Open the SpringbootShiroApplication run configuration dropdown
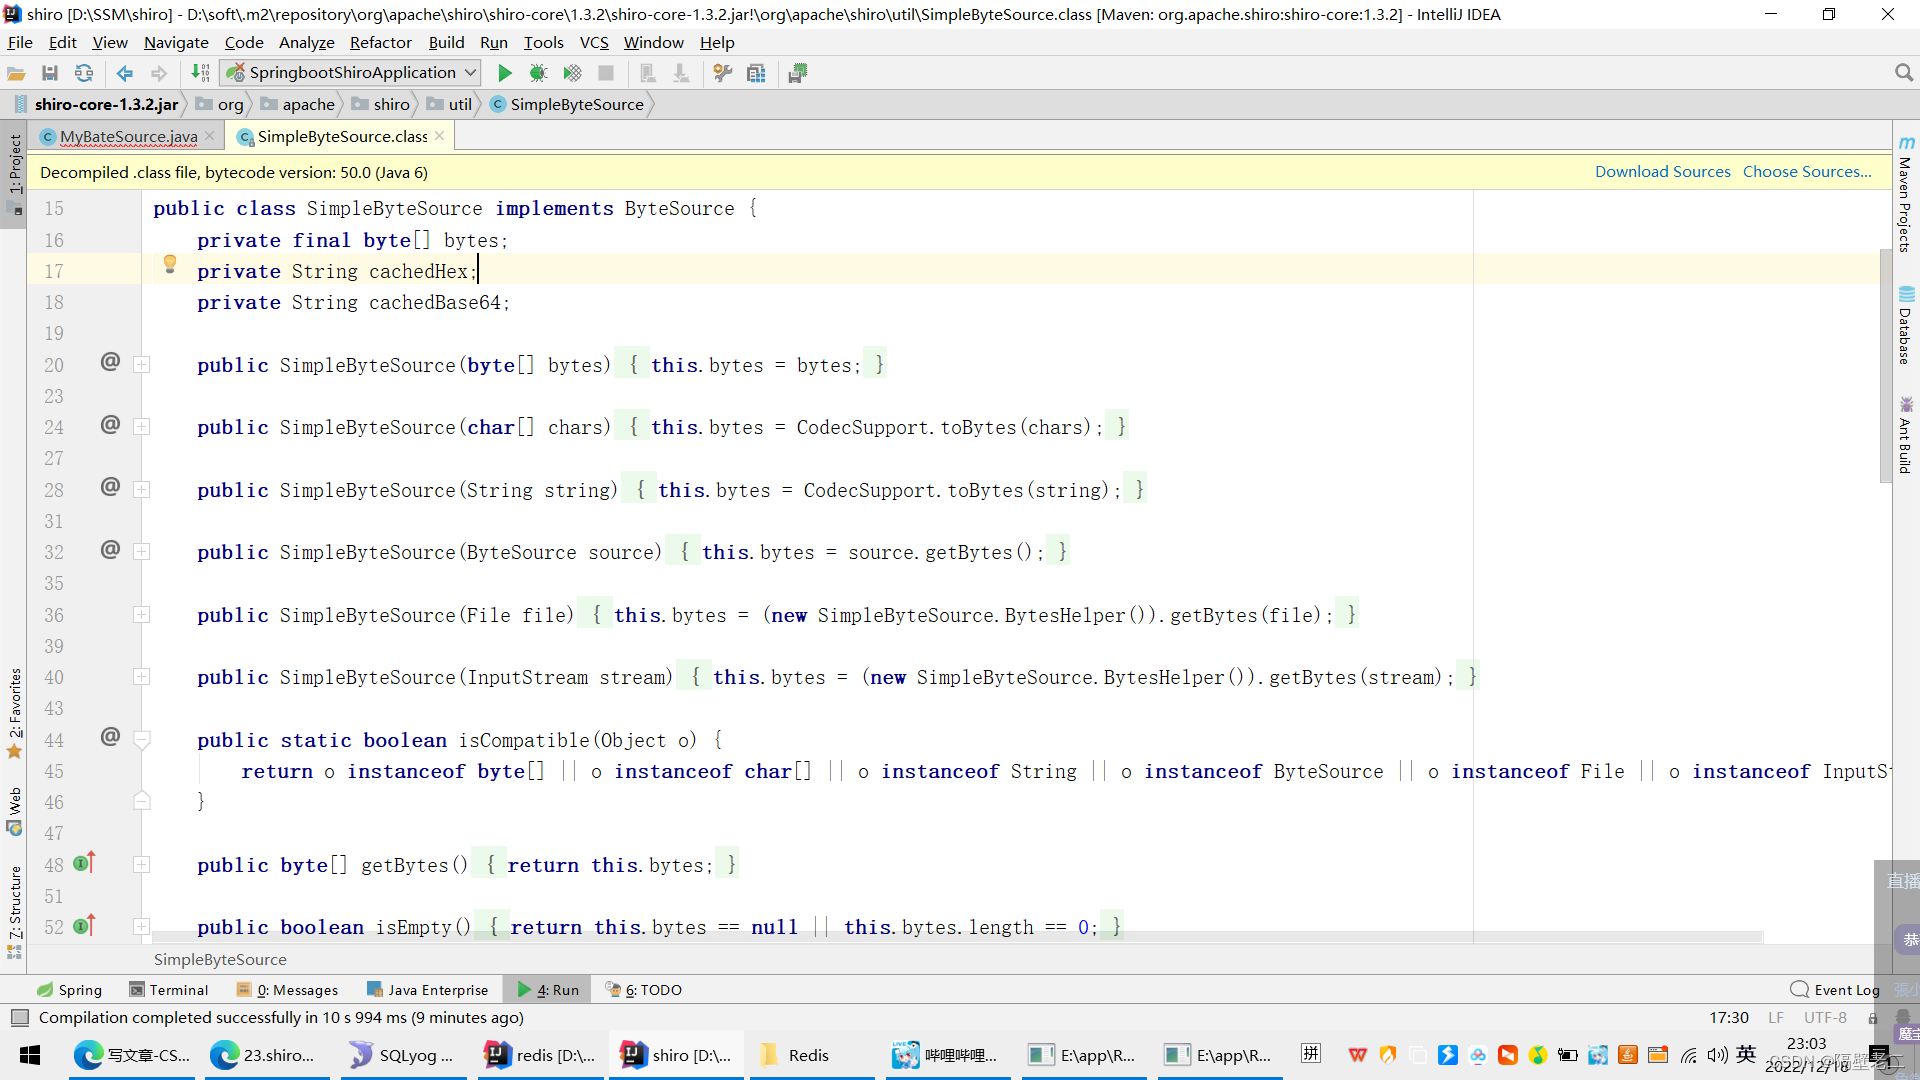 click(352, 73)
